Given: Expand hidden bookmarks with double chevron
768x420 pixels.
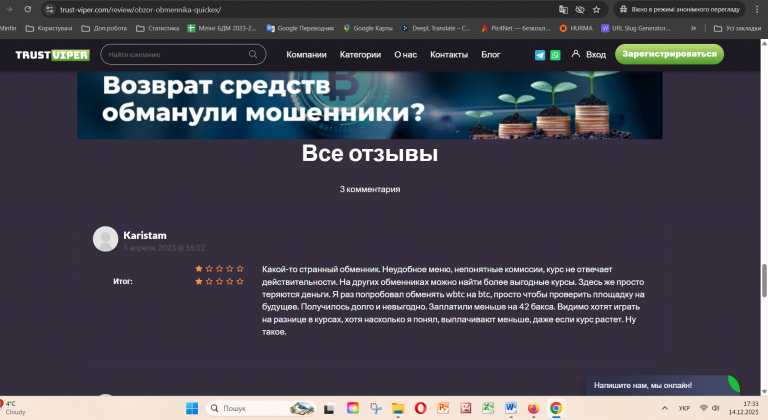Looking at the screenshot, I should click(x=694, y=28).
